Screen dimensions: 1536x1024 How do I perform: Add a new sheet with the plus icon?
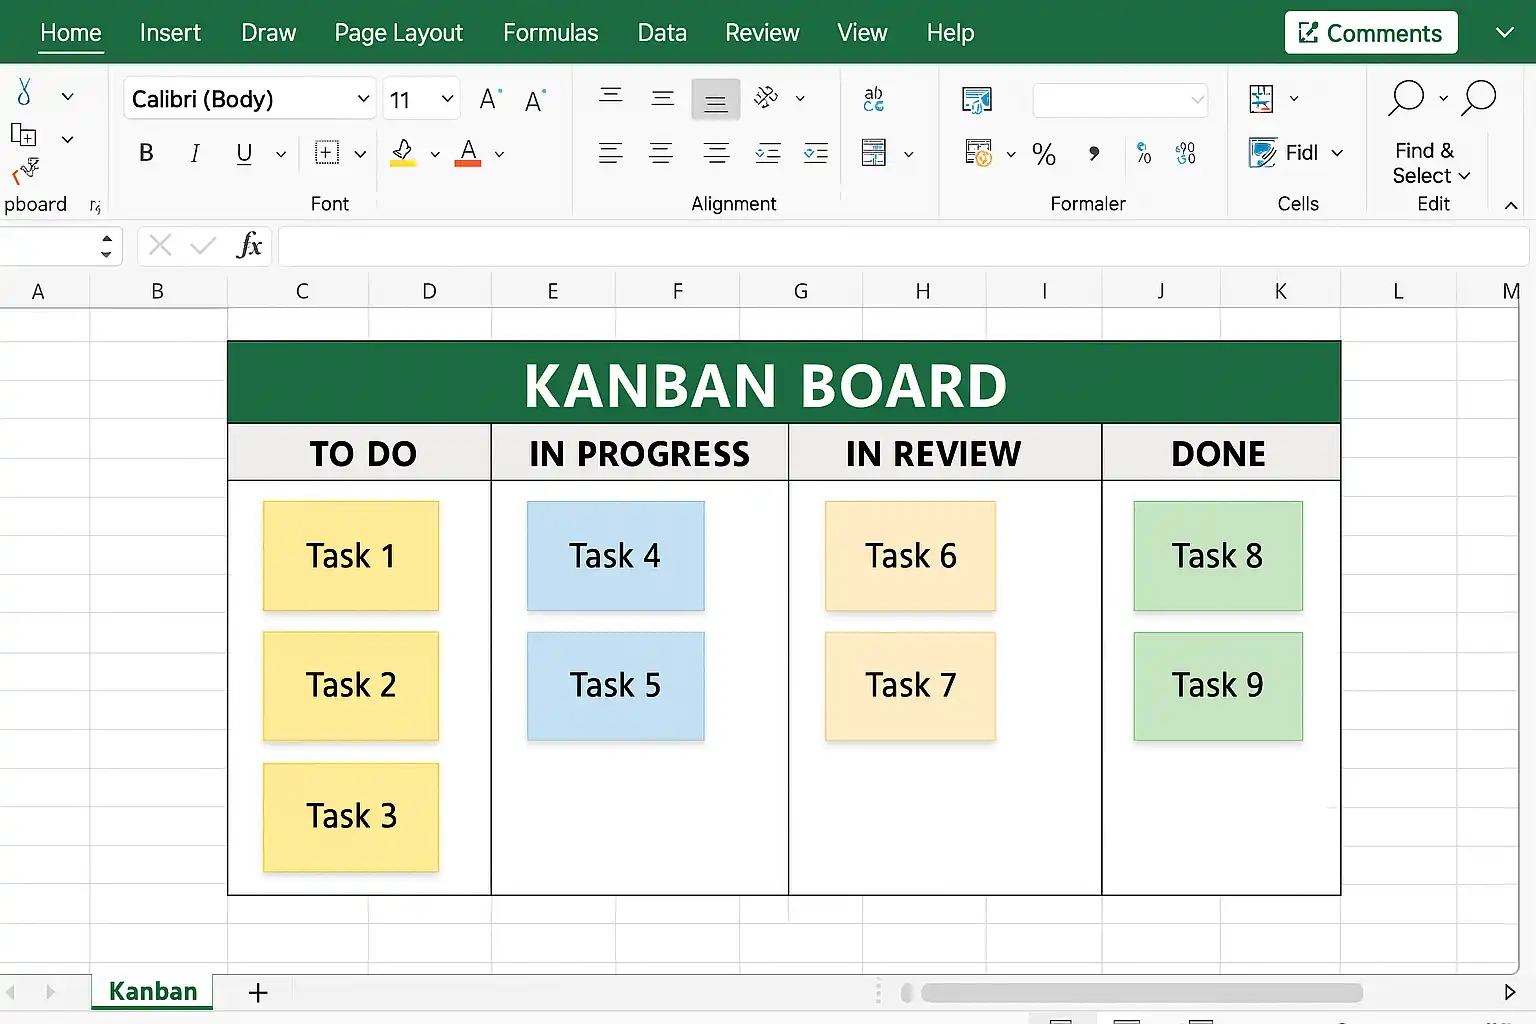click(258, 992)
